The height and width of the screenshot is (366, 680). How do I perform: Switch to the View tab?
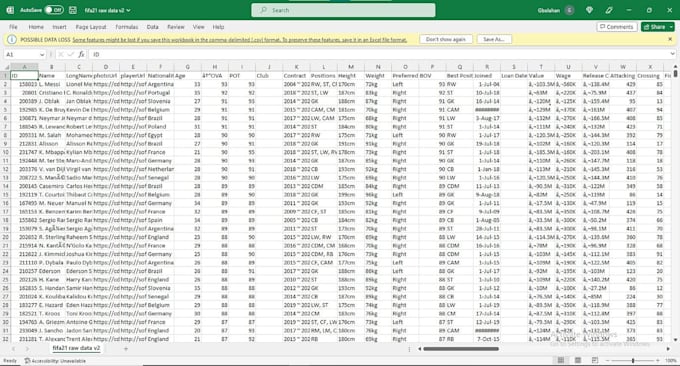(199, 27)
